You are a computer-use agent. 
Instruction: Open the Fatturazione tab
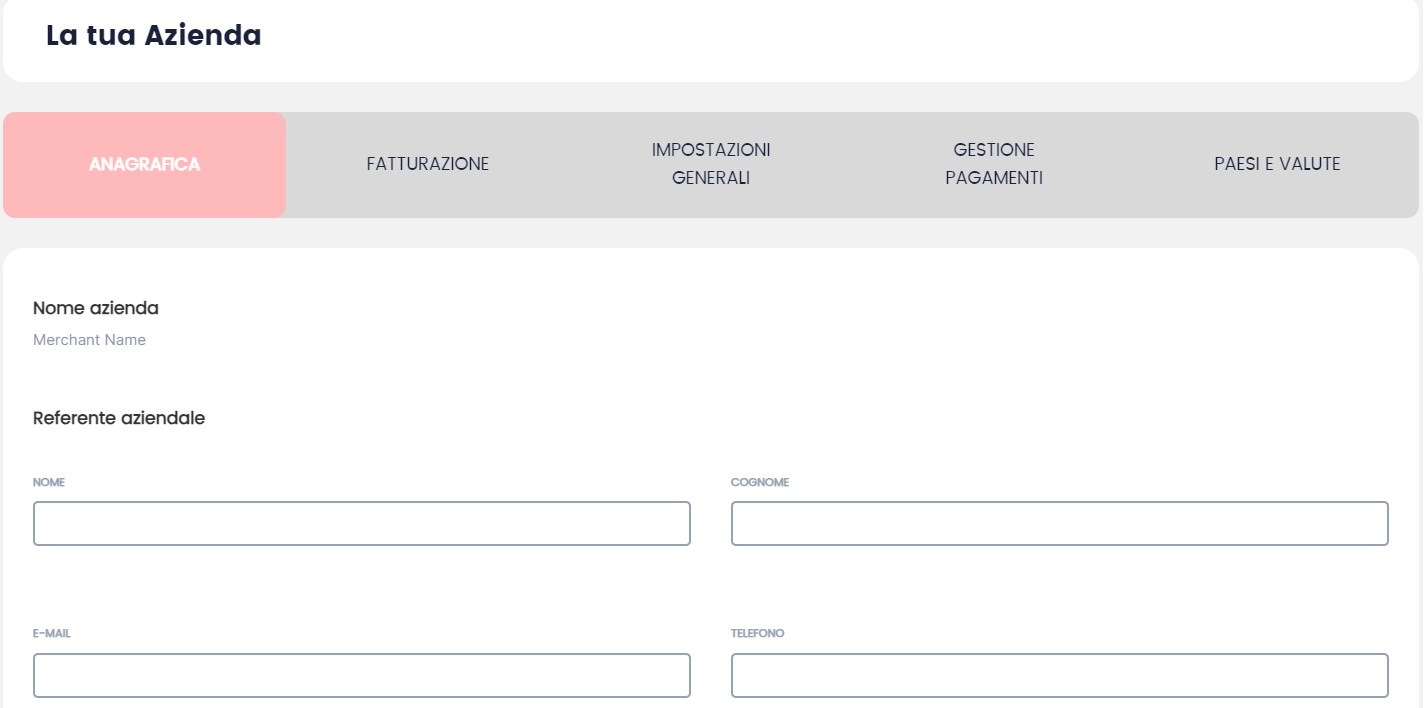click(427, 164)
